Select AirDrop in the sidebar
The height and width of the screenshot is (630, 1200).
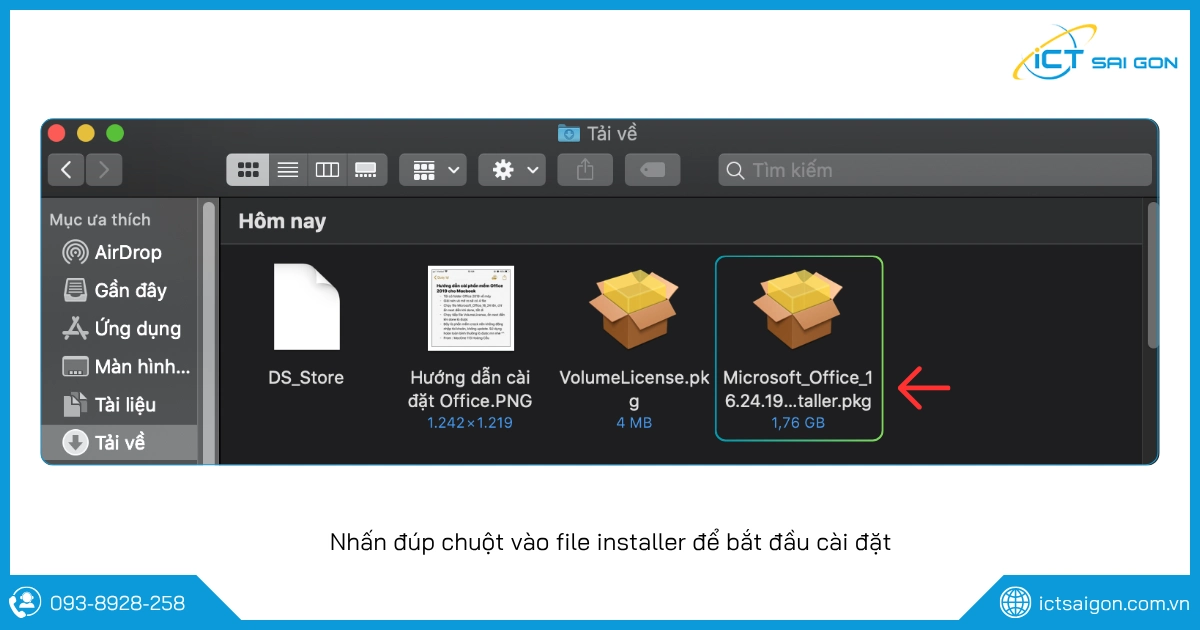119,253
